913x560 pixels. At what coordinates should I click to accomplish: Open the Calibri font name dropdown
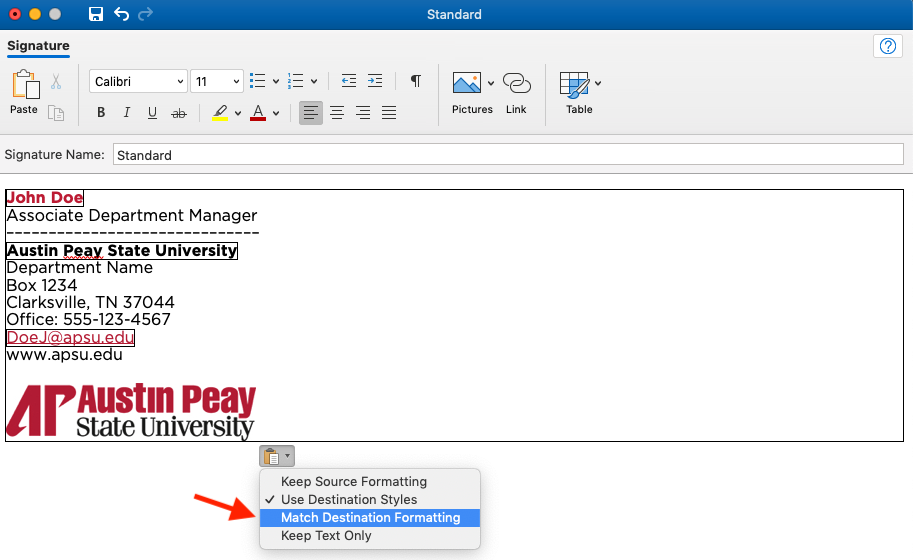[x=138, y=82]
